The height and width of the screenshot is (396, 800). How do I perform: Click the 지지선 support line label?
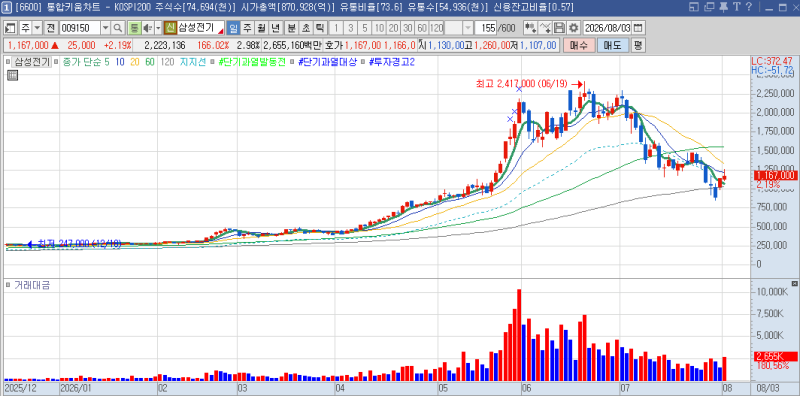coord(193,62)
